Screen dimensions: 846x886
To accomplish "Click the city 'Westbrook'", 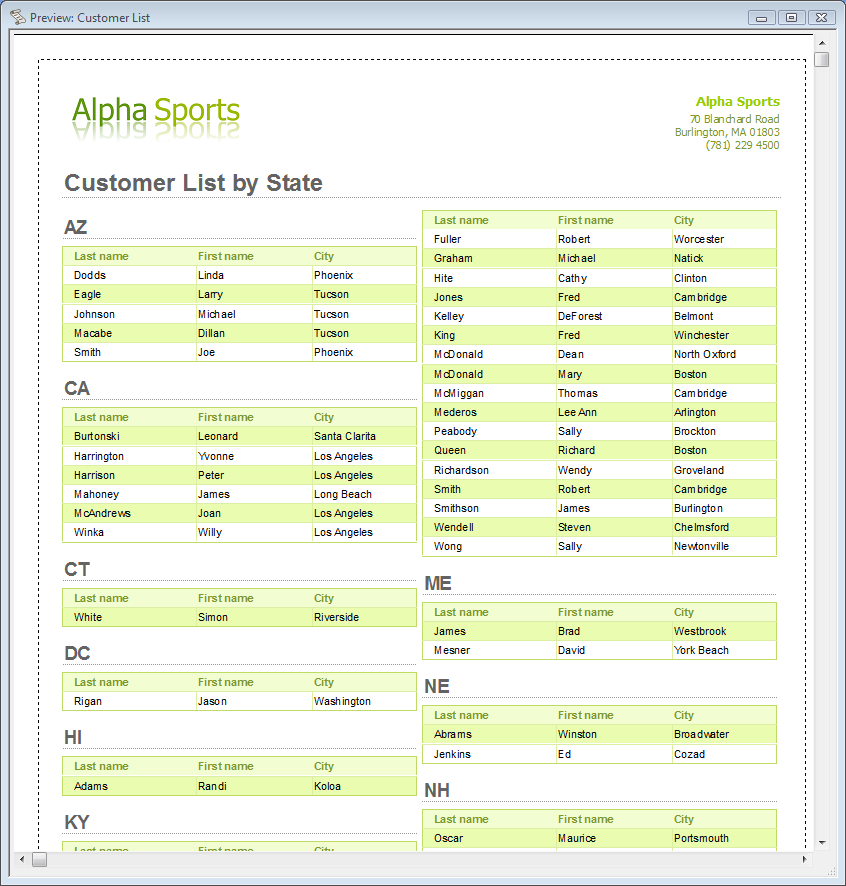I will [x=700, y=631].
